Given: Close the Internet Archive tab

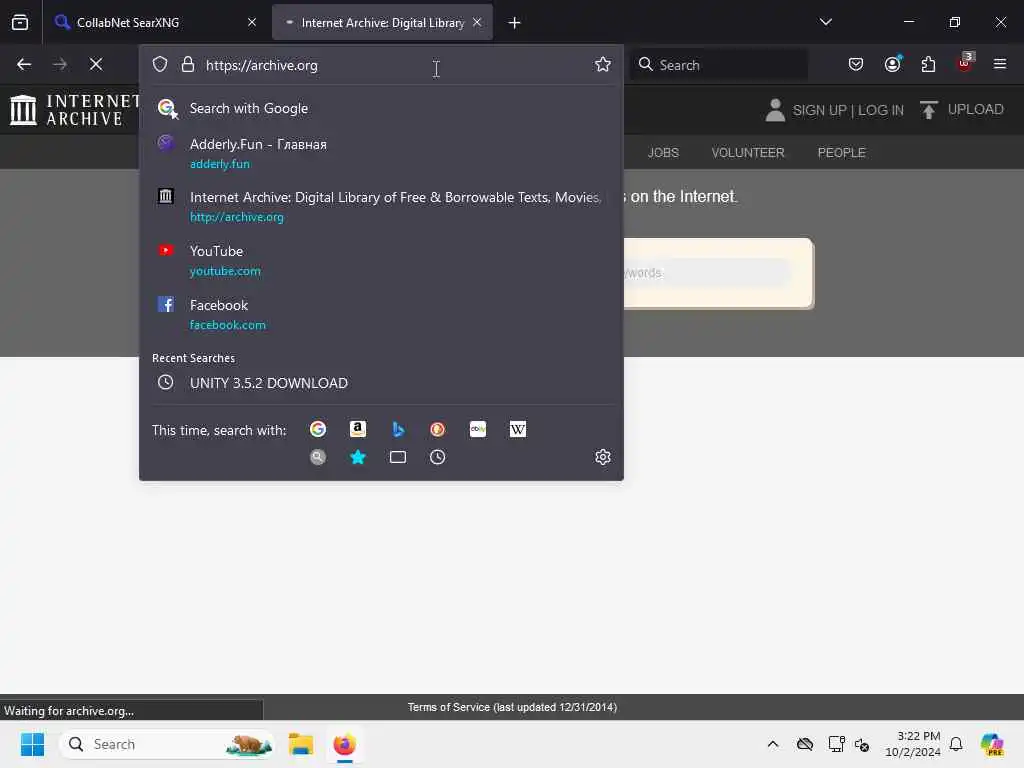Looking at the screenshot, I should [477, 22].
